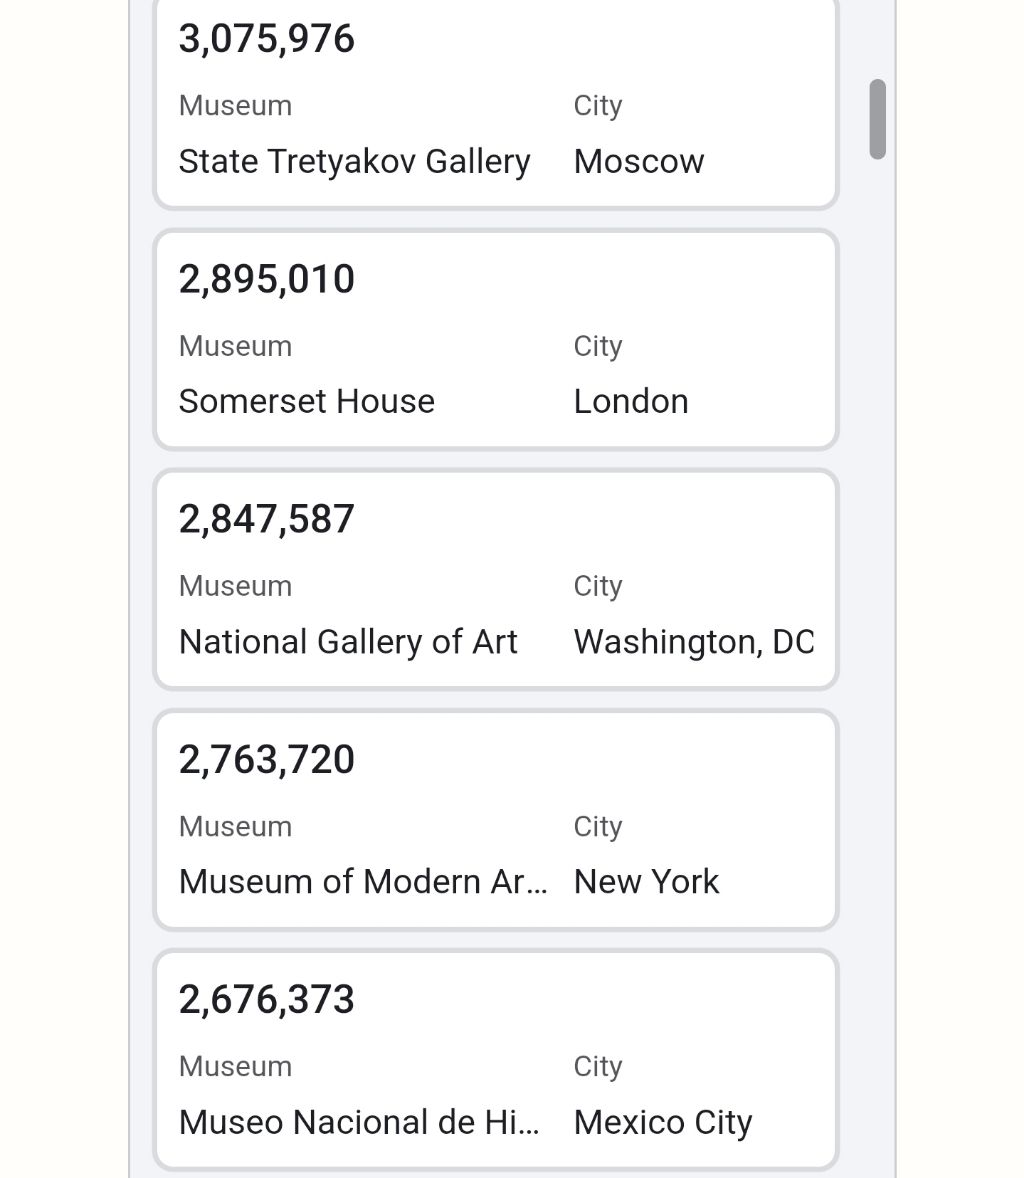Open truncated Museum of Modern Art name
The width and height of the screenshot is (1024, 1178).
[x=363, y=881]
